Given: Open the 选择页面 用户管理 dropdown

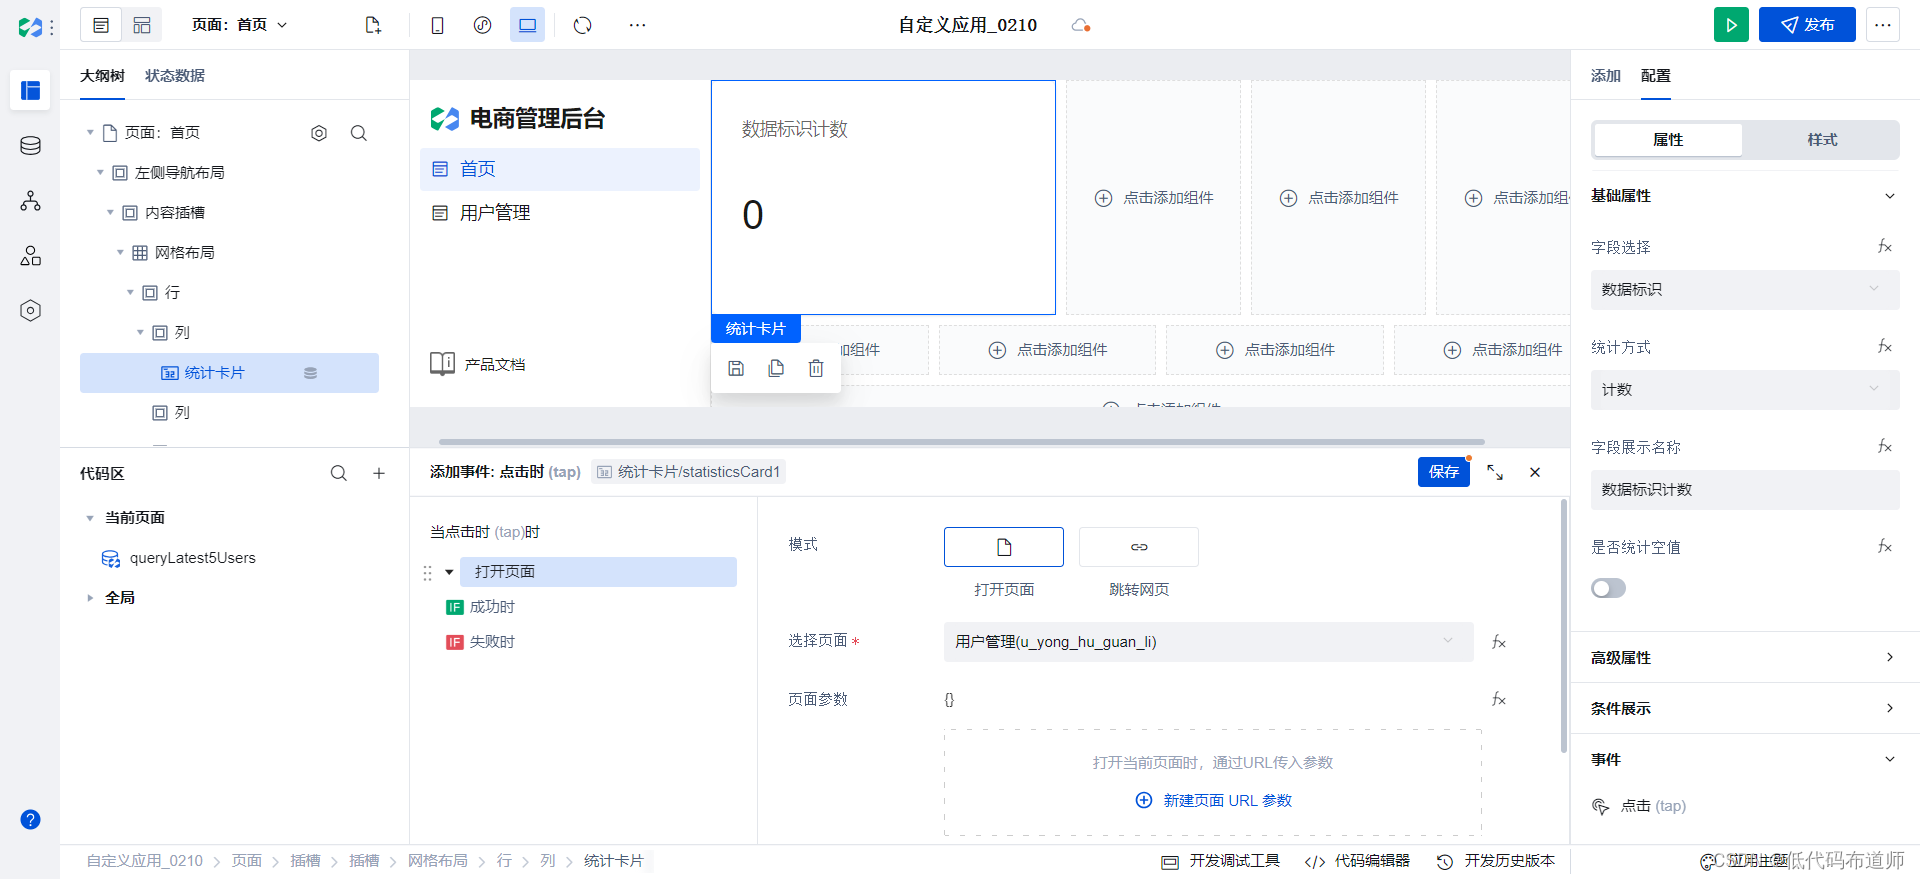Looking at the screenshot, I should click(1208, 642).
